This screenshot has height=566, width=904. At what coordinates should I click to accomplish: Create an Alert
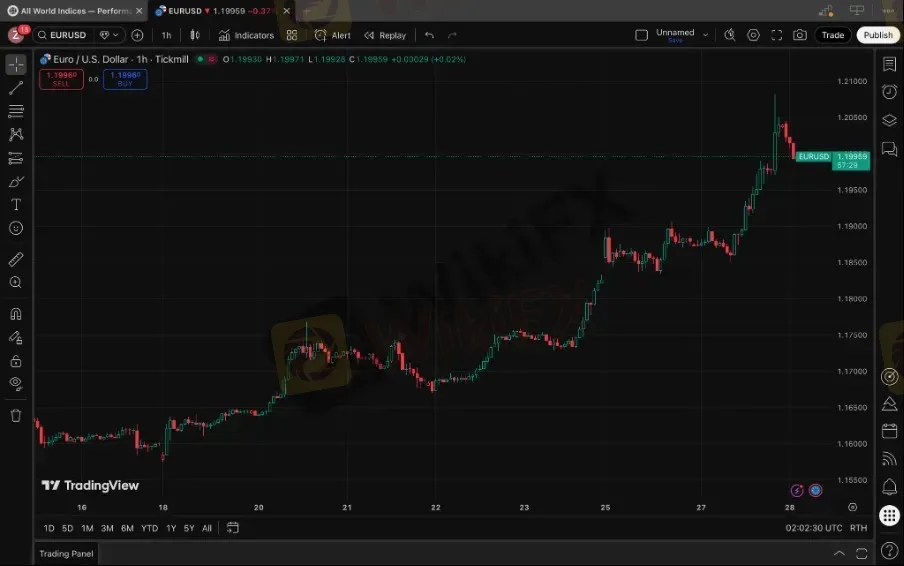point(333,35)
